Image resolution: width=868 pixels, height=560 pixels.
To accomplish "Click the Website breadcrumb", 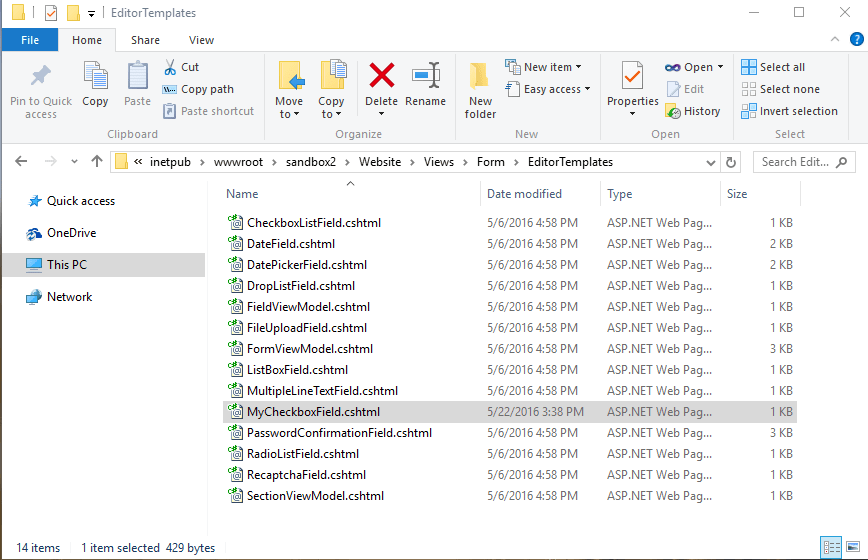I will click(380, 162).
